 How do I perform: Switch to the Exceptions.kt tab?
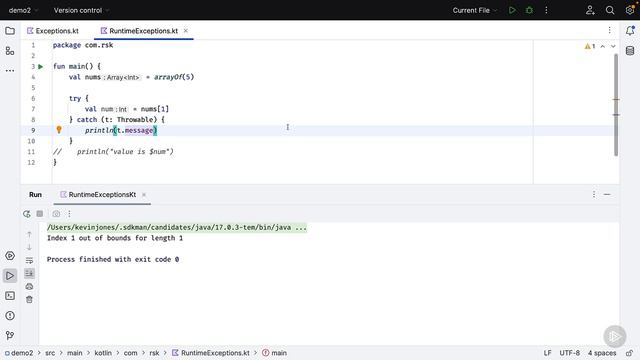pyautogui.click(x=53, y=31)
